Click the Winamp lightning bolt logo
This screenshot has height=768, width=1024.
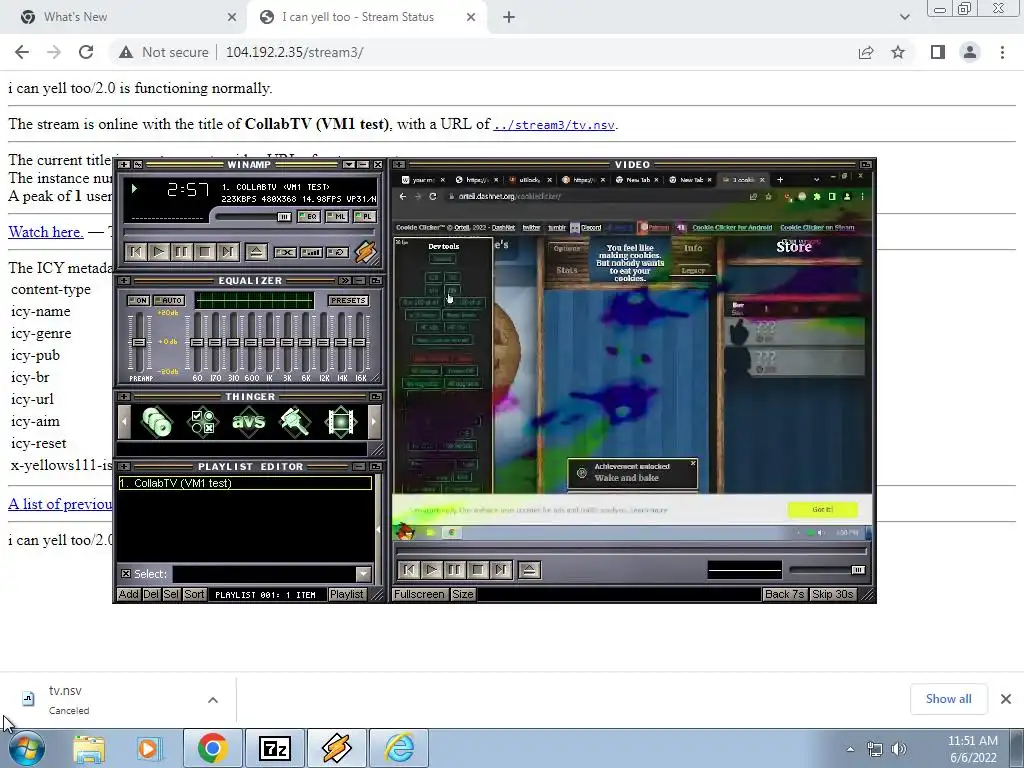click(366, 251)
